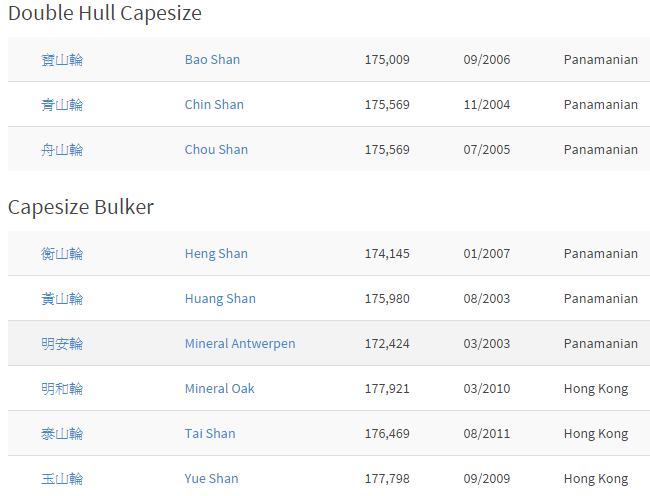650x496 pixels.
Task: Select the Capesize Bulker heading
Action: point(81,207)
